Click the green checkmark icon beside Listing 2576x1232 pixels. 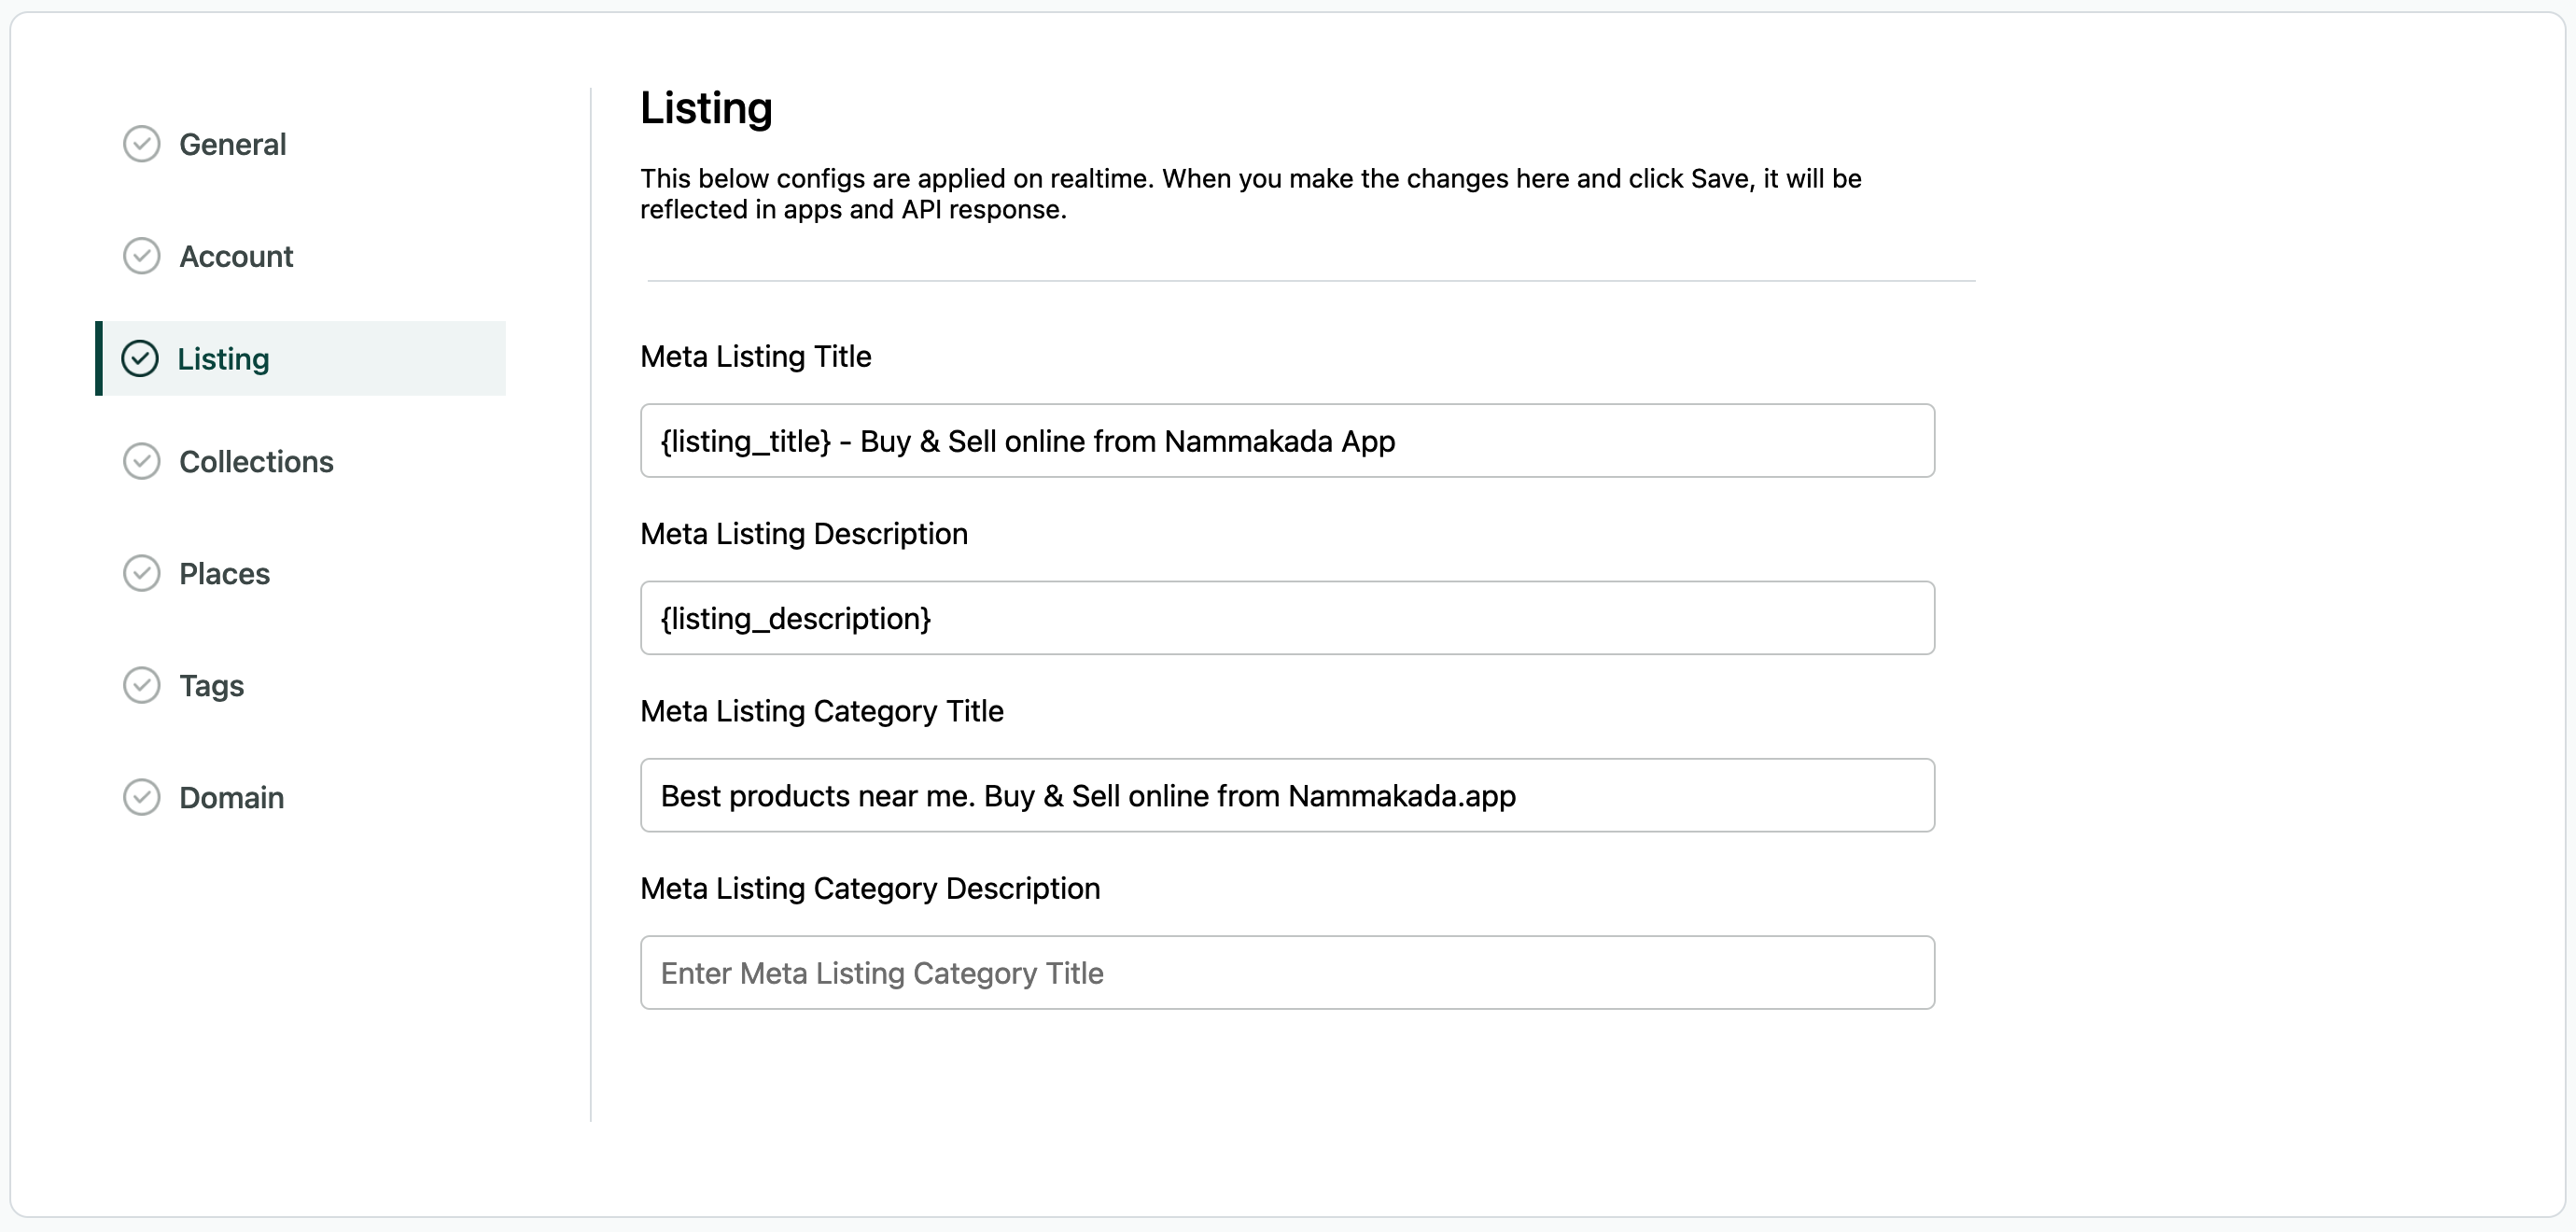click(x=141, y=358)
